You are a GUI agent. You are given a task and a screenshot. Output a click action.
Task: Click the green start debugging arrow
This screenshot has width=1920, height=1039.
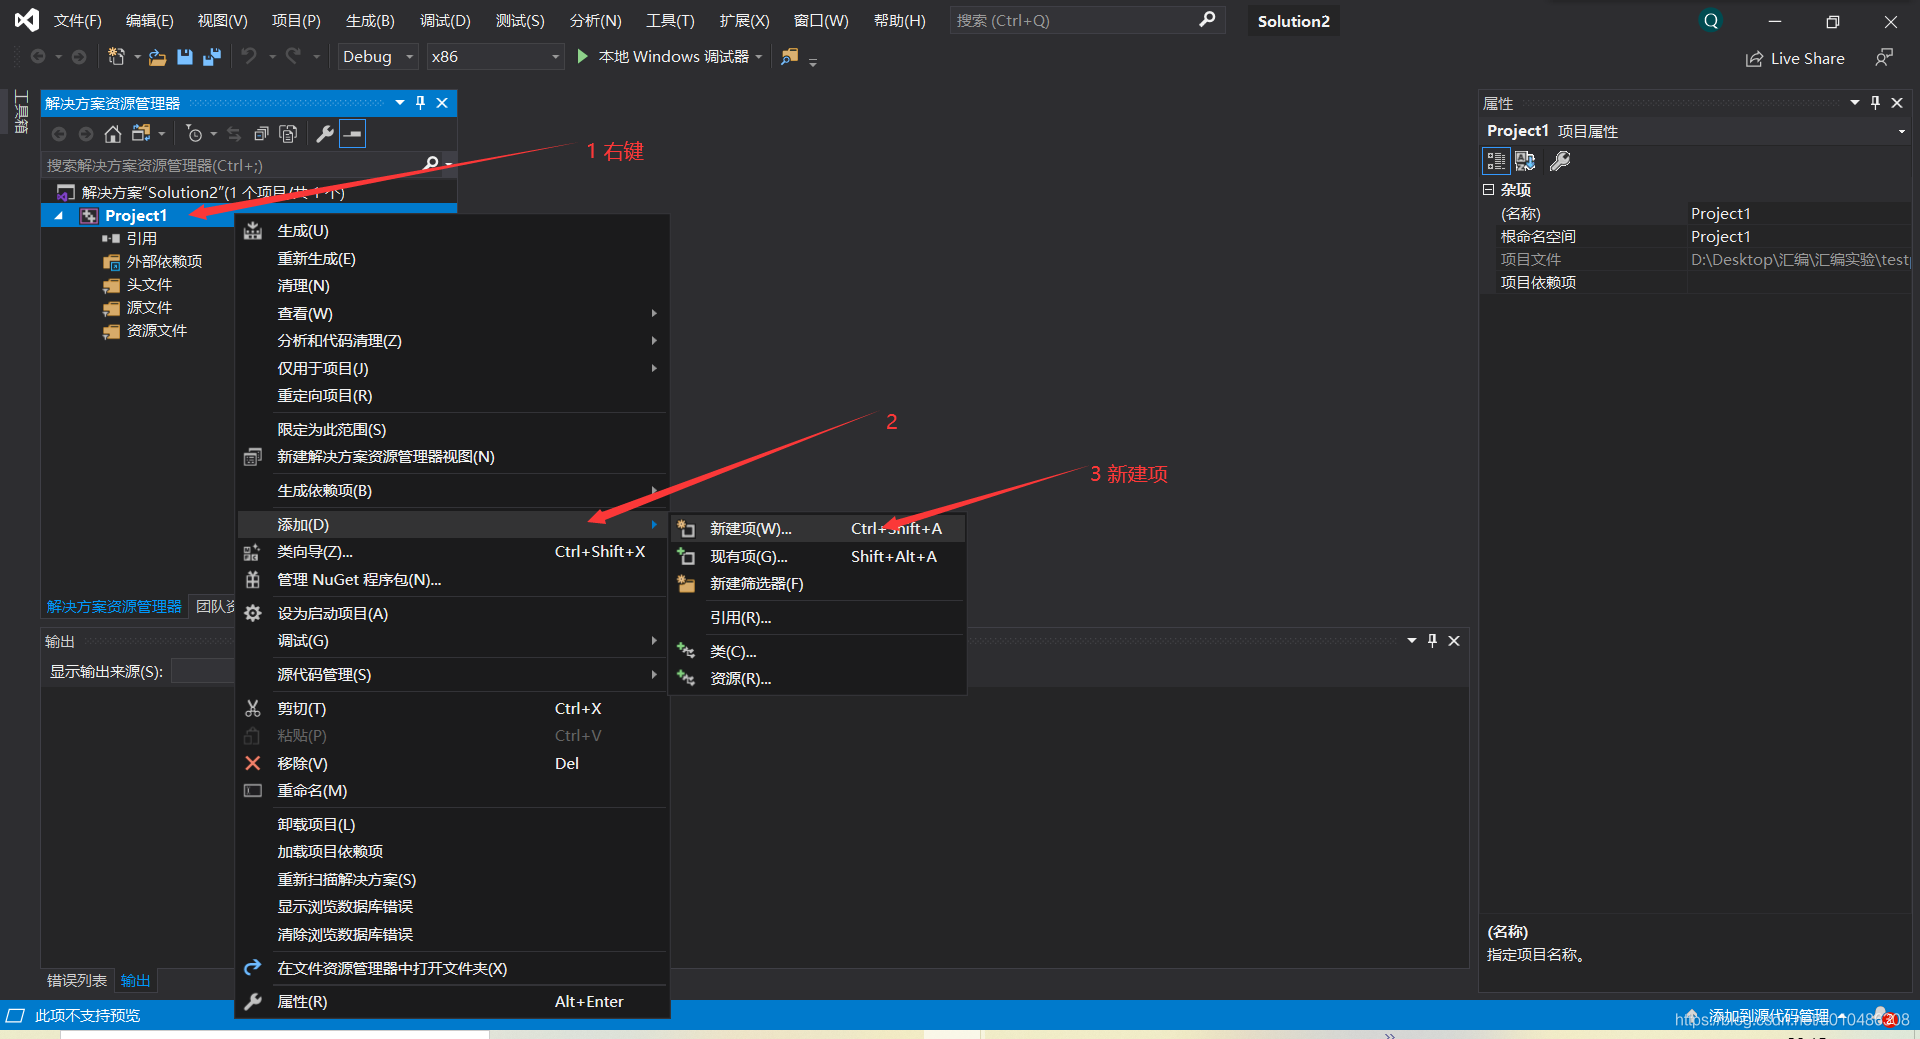point(582,57)
